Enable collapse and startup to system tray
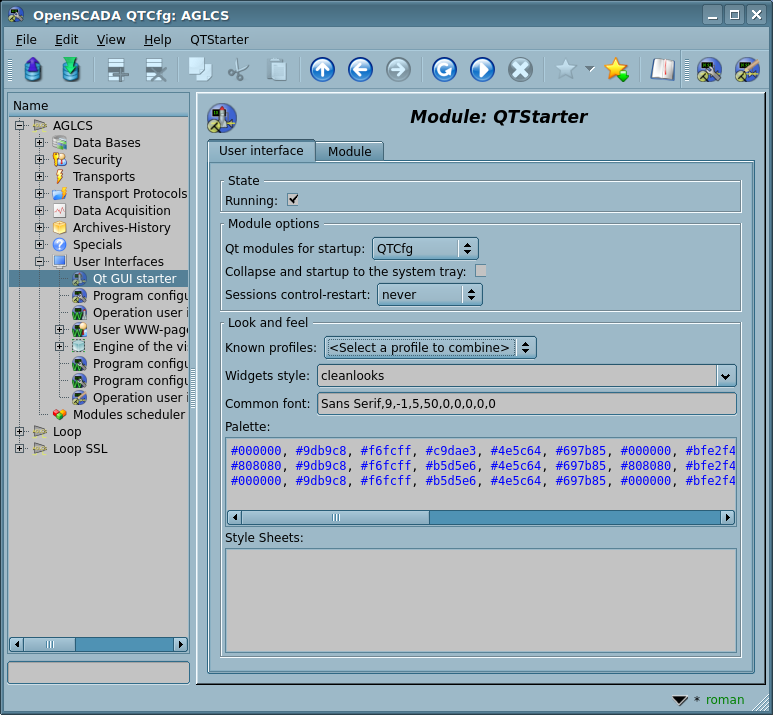The image size is (773, 715). (481, 271)
